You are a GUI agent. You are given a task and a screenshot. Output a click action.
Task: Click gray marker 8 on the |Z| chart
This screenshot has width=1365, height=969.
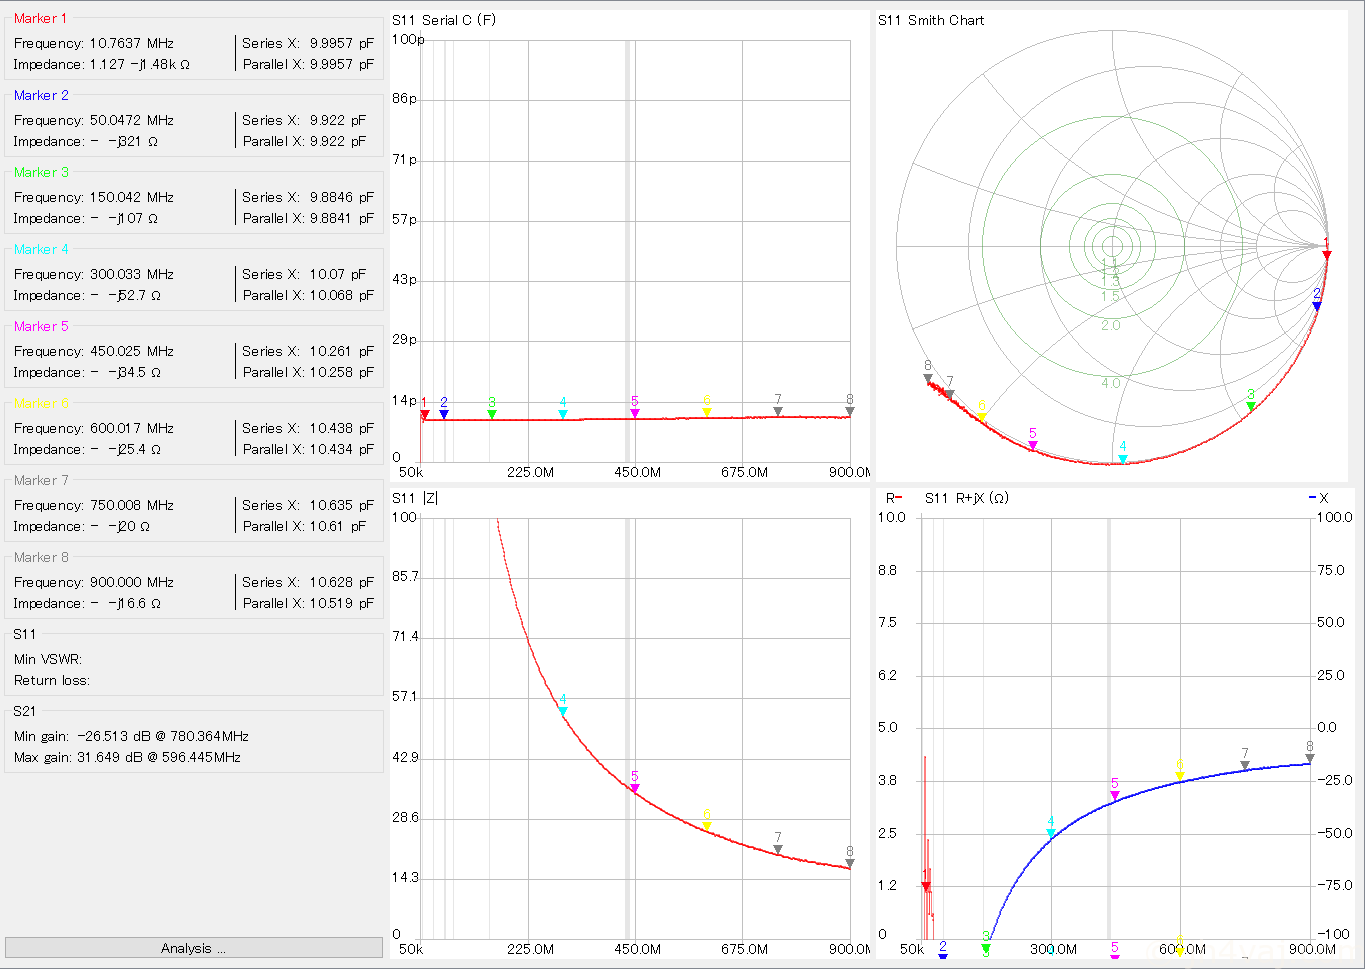click(x=850, y=863)
